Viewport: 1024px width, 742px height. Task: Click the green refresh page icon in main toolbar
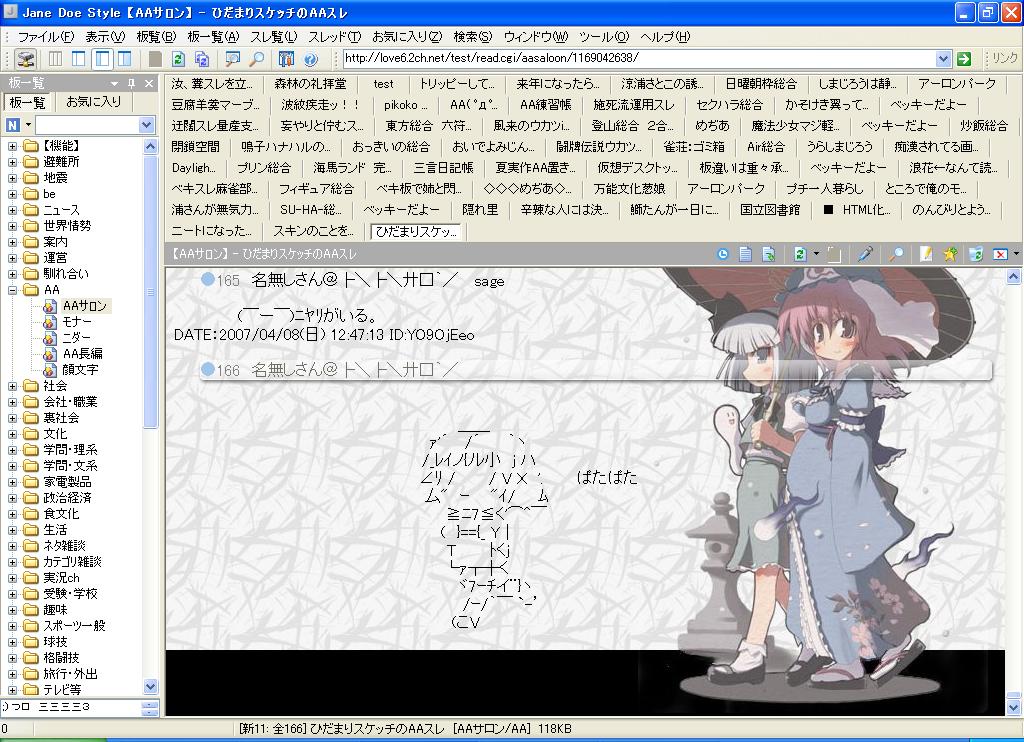click(x=178, y=59)
